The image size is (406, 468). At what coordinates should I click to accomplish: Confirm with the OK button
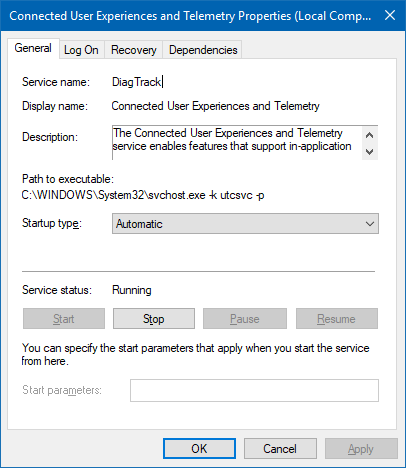click(199, 449)
